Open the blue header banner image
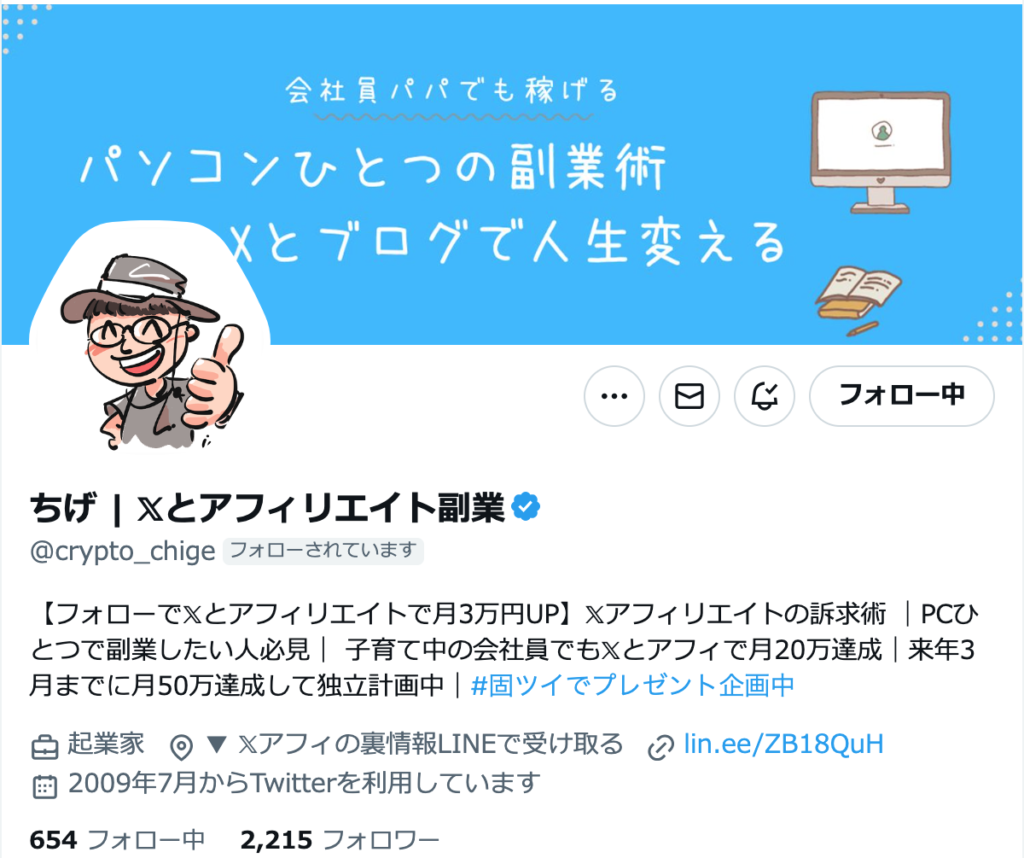 click(512, 174)
